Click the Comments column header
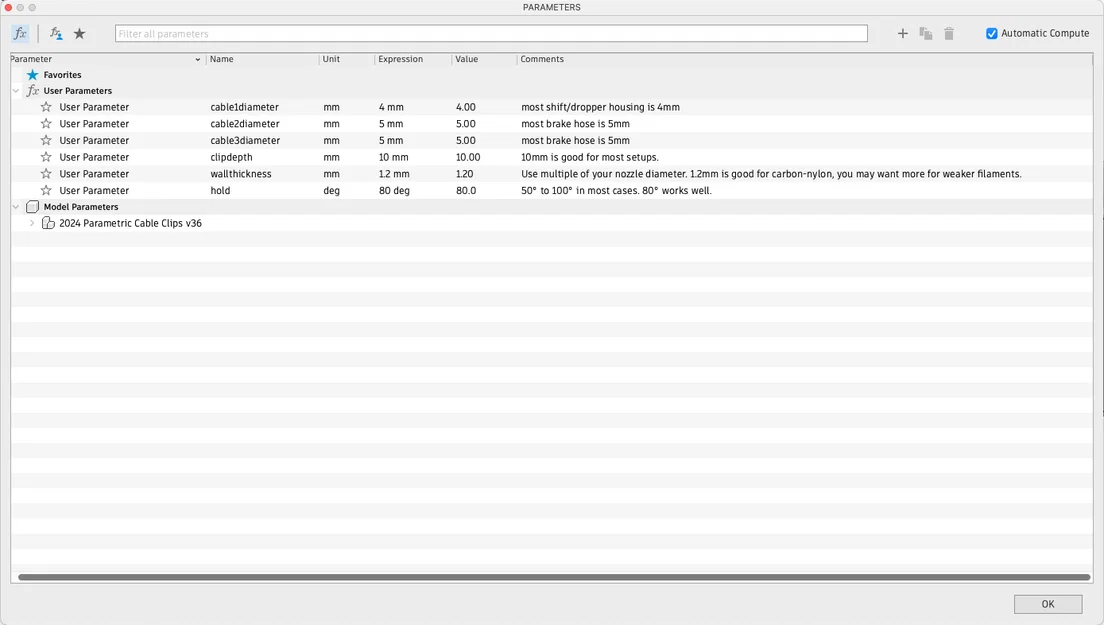Viewport: 1104px width, 625px height. tap(542, 59)
